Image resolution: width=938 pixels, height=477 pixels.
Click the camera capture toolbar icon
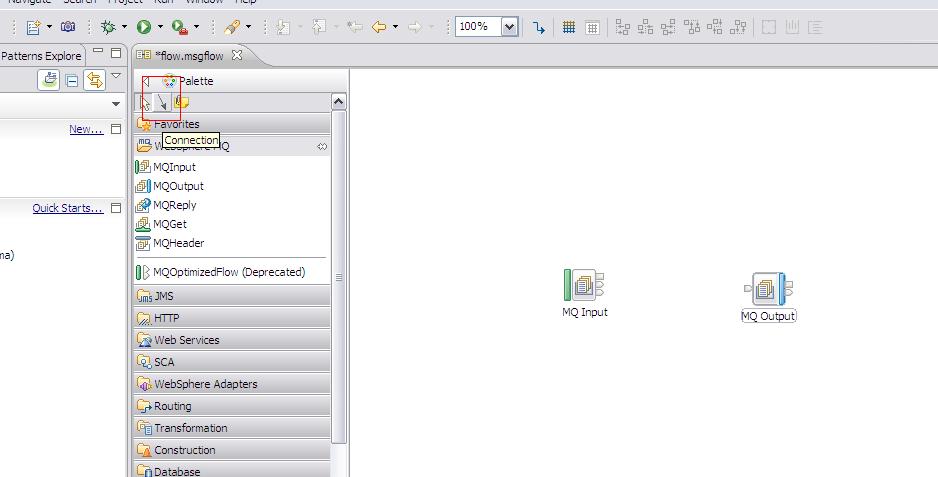tap(68, 27)
